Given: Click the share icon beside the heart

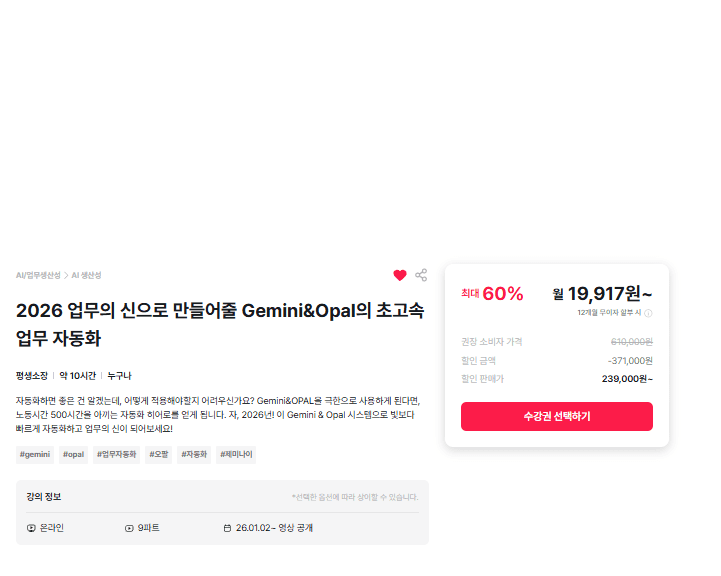Looking at the screenshot, I should [421, 275].
